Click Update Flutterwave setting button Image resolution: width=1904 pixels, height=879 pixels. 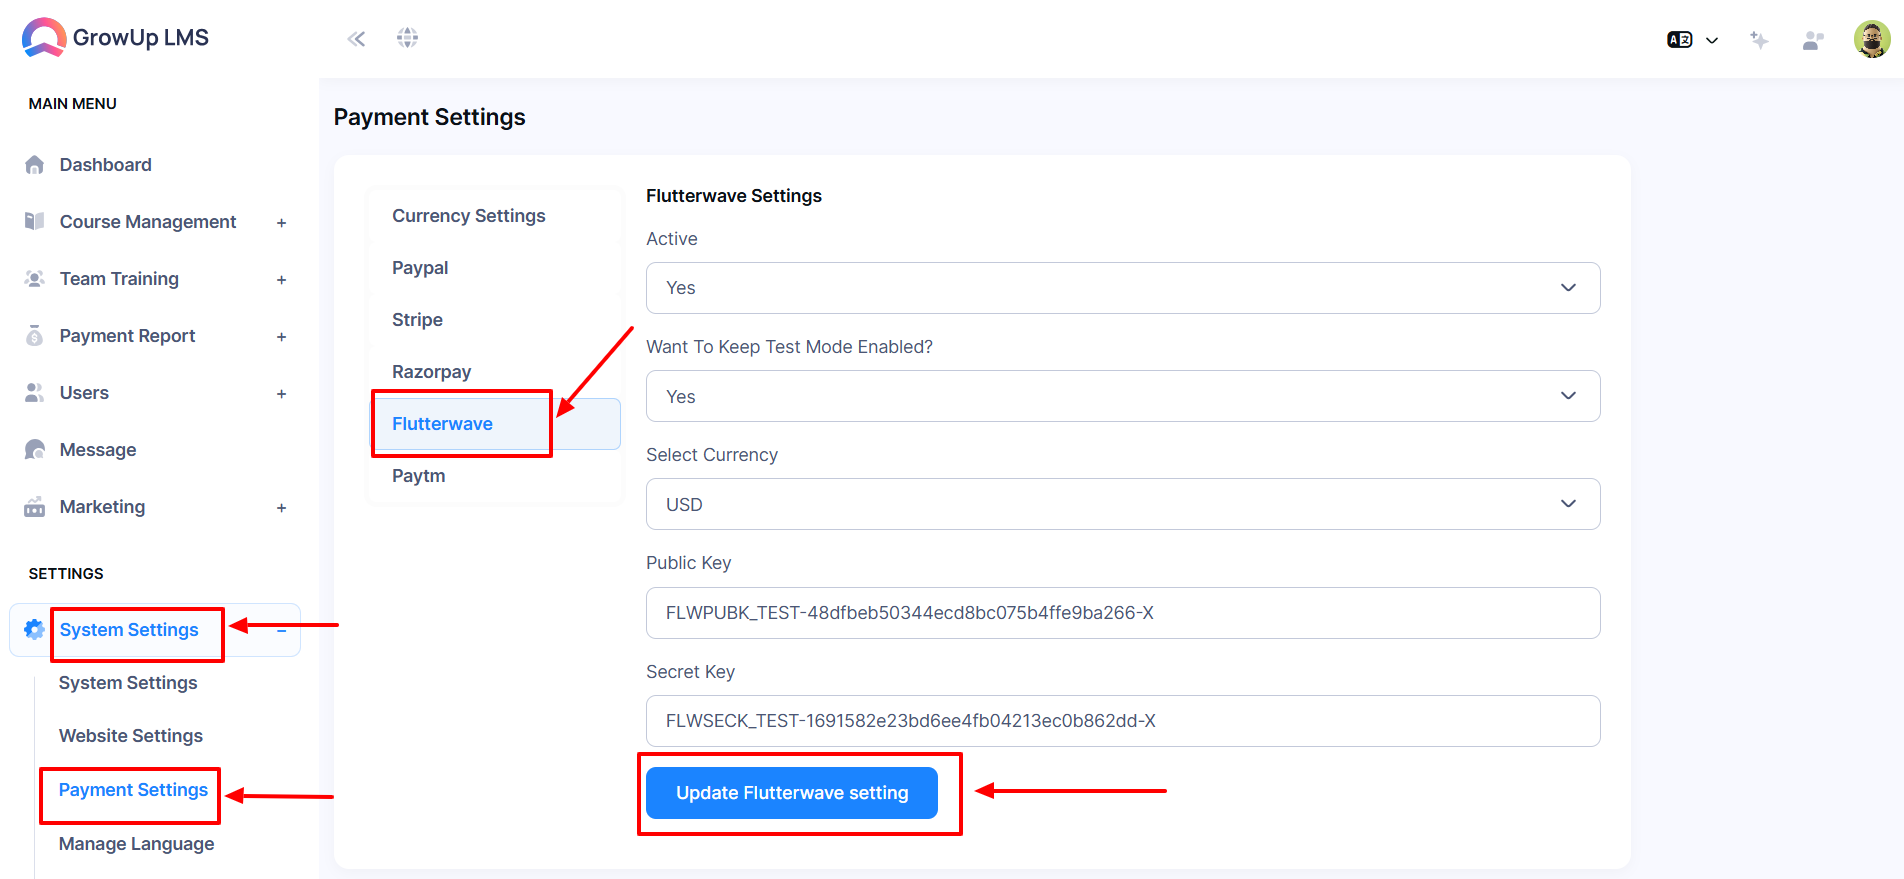[792, 793]
